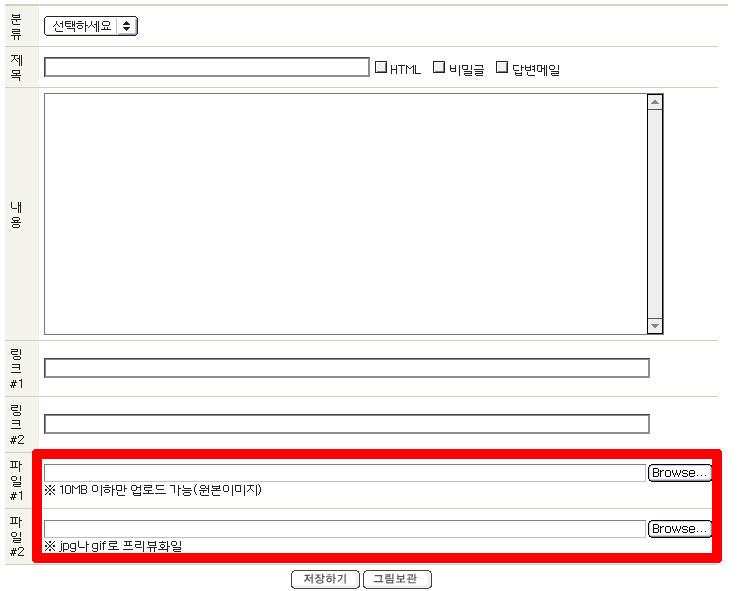Click the 파일 #1 file path field
Image resolution: width=740 pixels, height=591 pixels.
click(344, 473)
